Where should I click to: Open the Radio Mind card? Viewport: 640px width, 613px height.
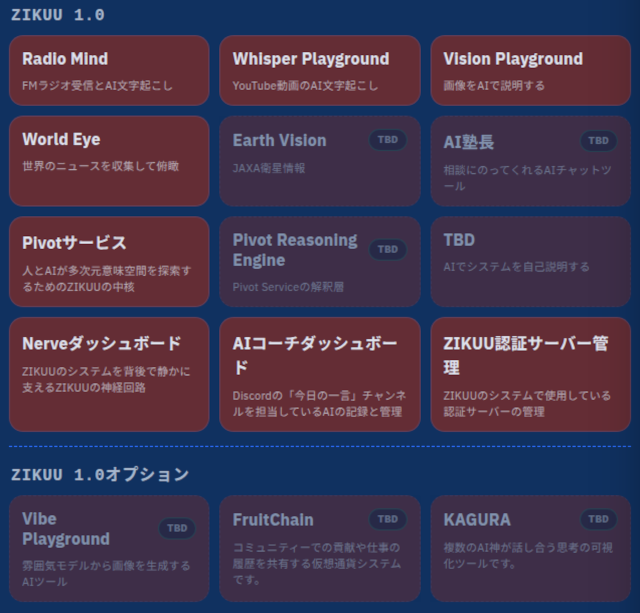109,71
